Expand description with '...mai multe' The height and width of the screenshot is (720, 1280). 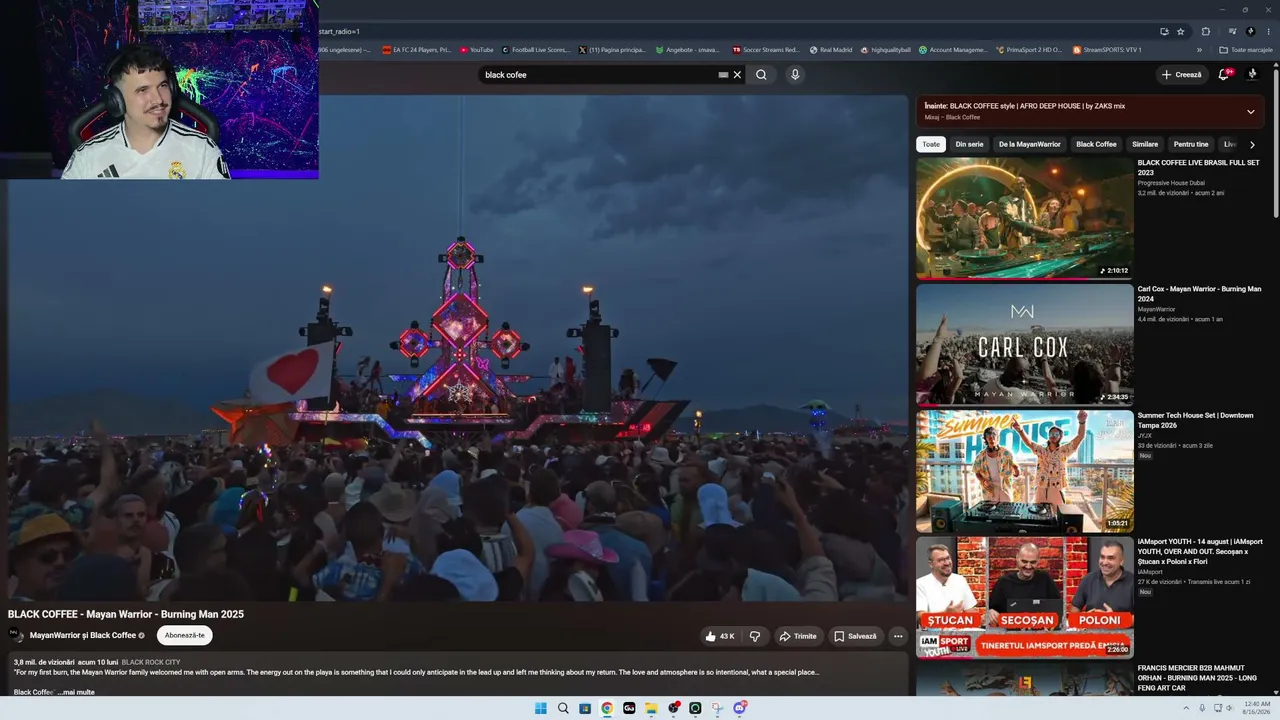[x=77, y=692]
